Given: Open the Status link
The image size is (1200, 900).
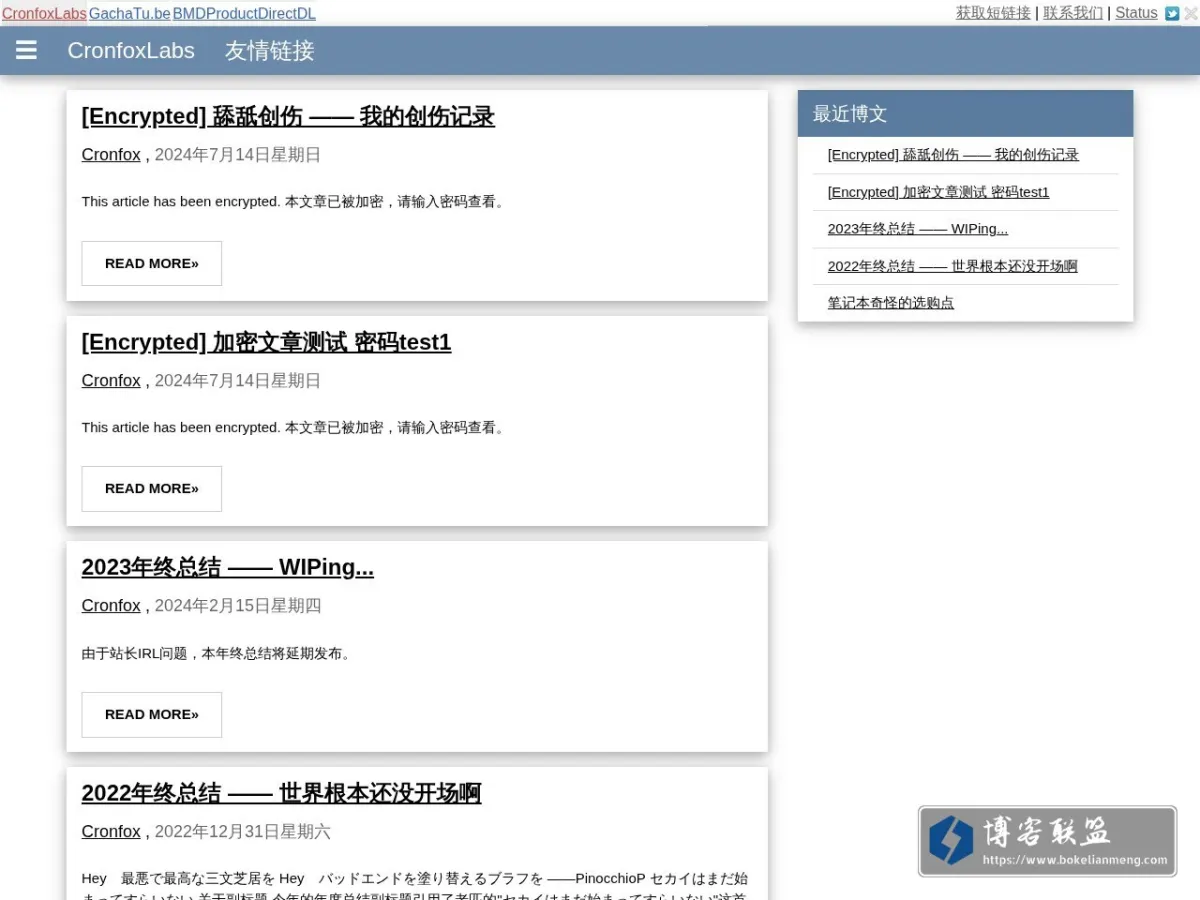Looking at the screenshot, I should point(1136,13).
